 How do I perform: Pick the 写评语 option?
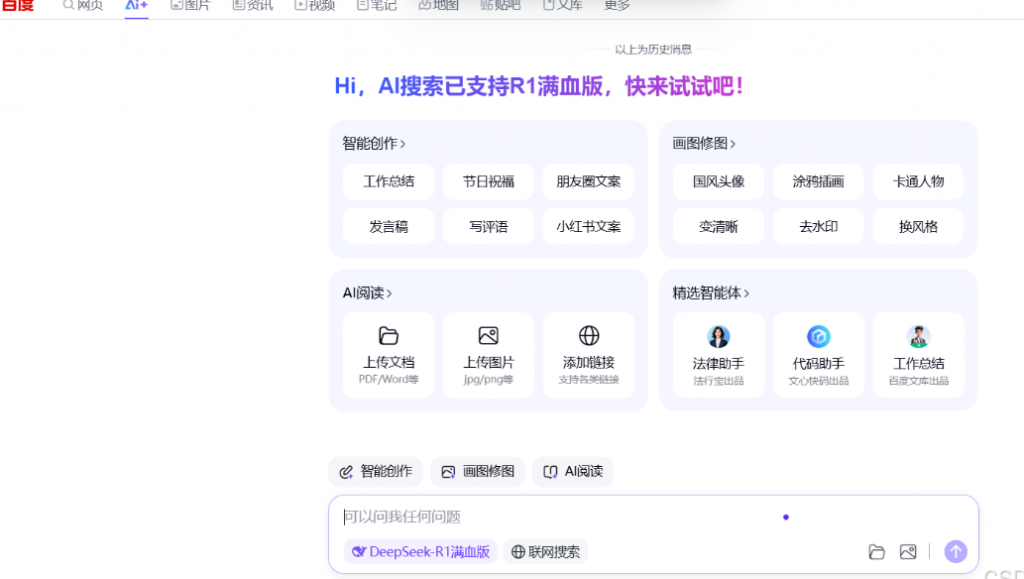point(488,227)
